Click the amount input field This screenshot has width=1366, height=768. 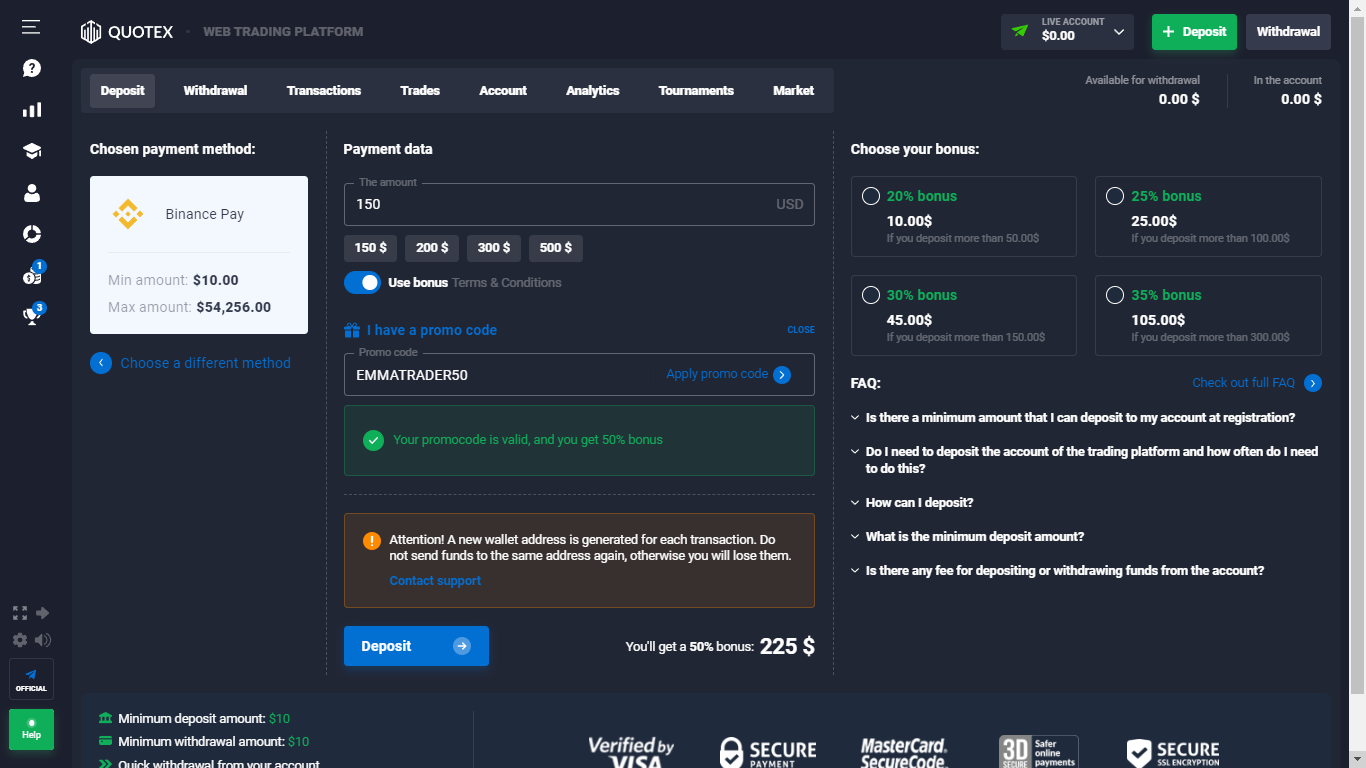tap(579, 204)
